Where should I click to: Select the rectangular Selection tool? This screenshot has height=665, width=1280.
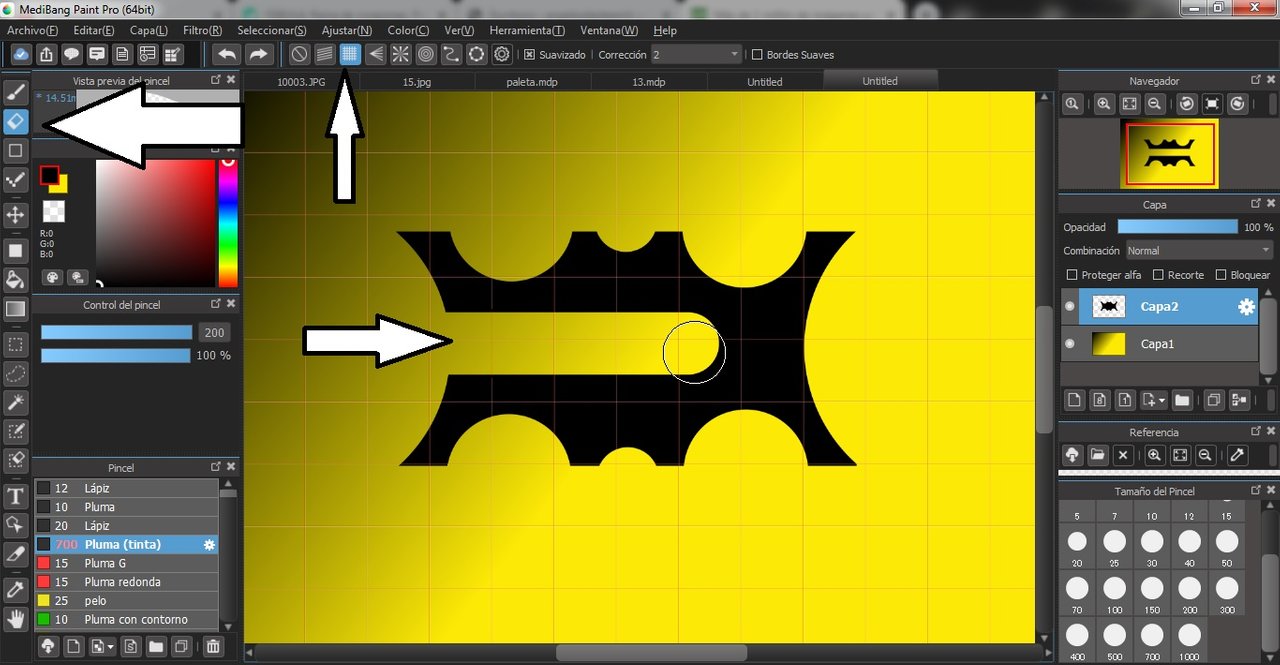[x=15, y=345]
